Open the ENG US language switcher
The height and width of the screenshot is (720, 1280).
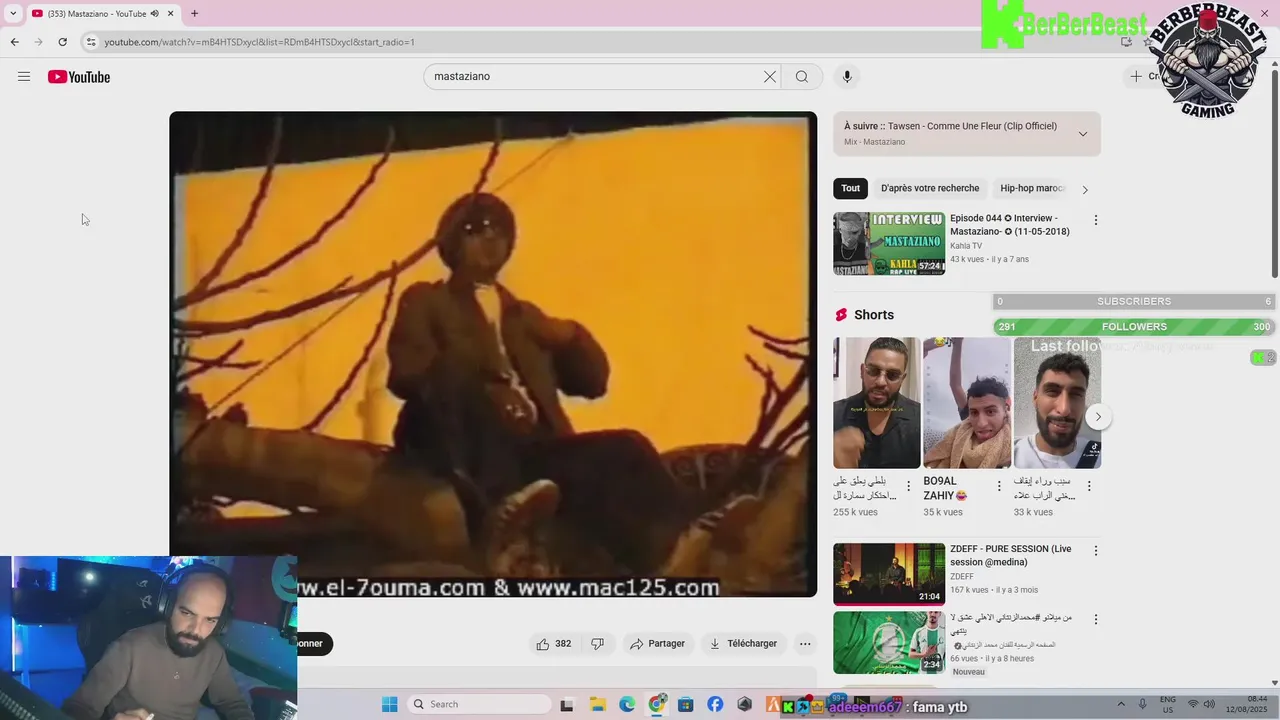click(x=1167, y=704)
